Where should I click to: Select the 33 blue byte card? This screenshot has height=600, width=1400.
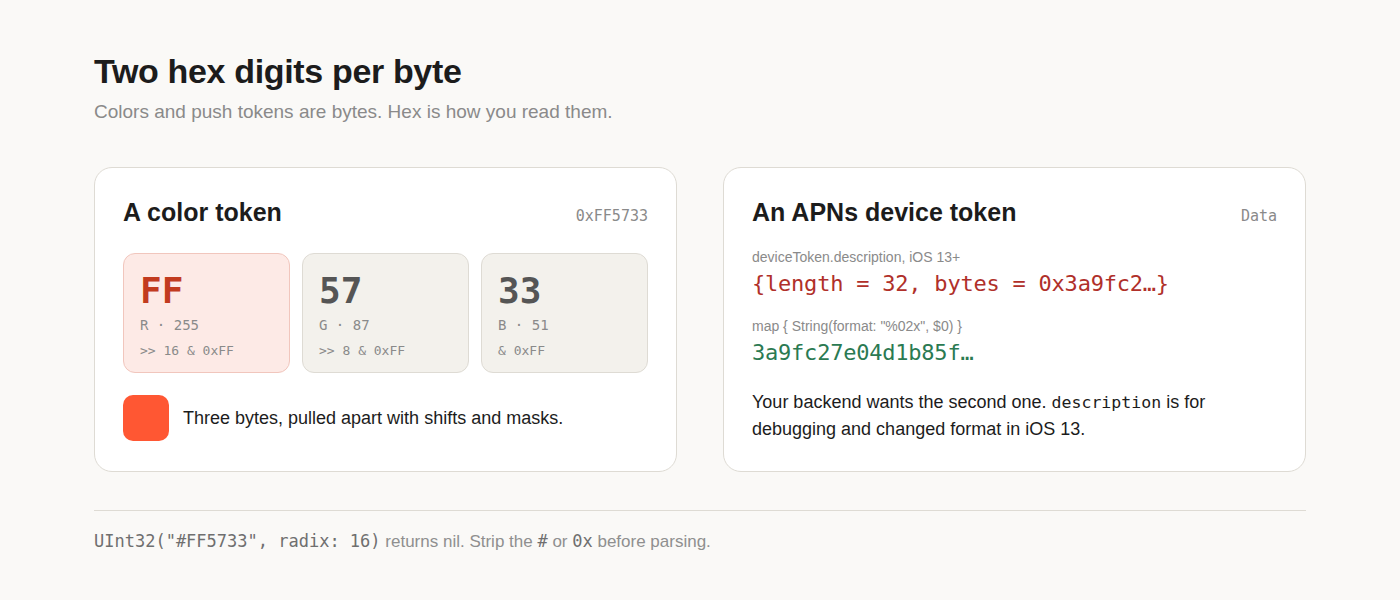(564, 313)
